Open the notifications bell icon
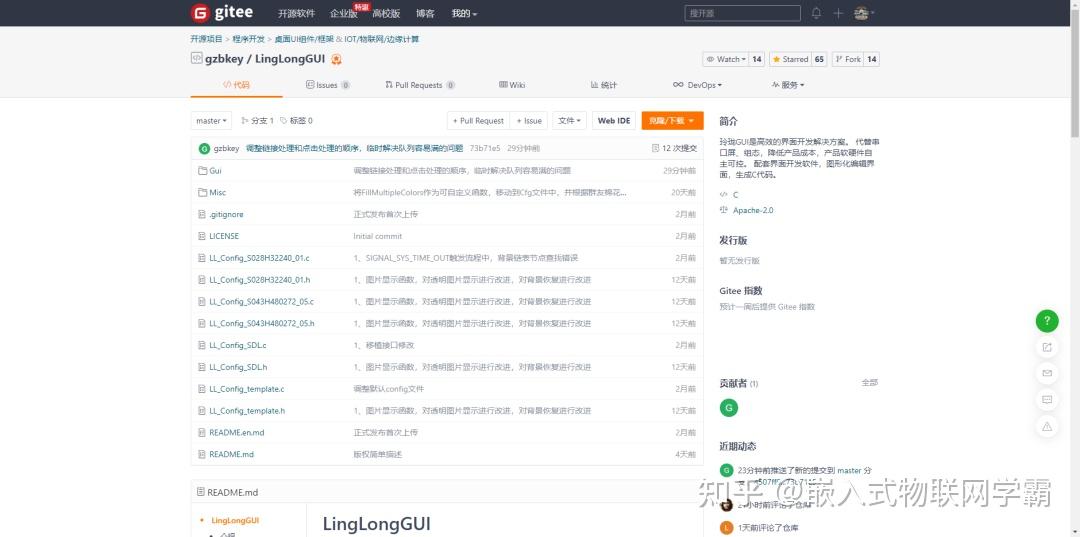The width and height of the screenshot is (1080, 537). (816, 13)
